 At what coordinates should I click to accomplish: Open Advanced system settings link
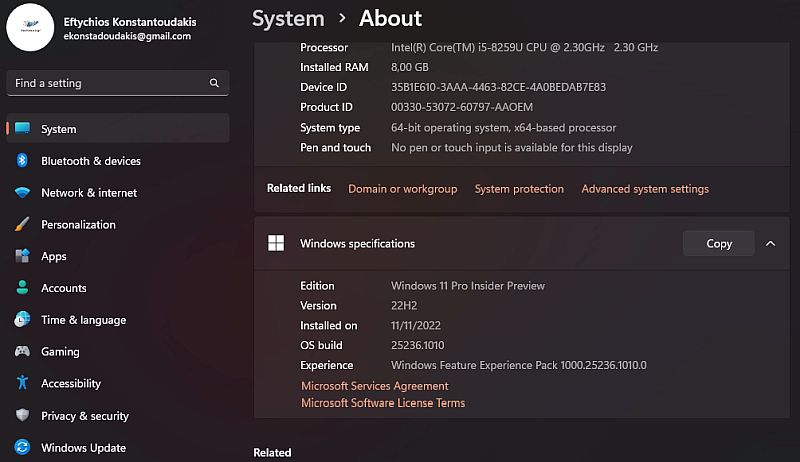[645, 189]
